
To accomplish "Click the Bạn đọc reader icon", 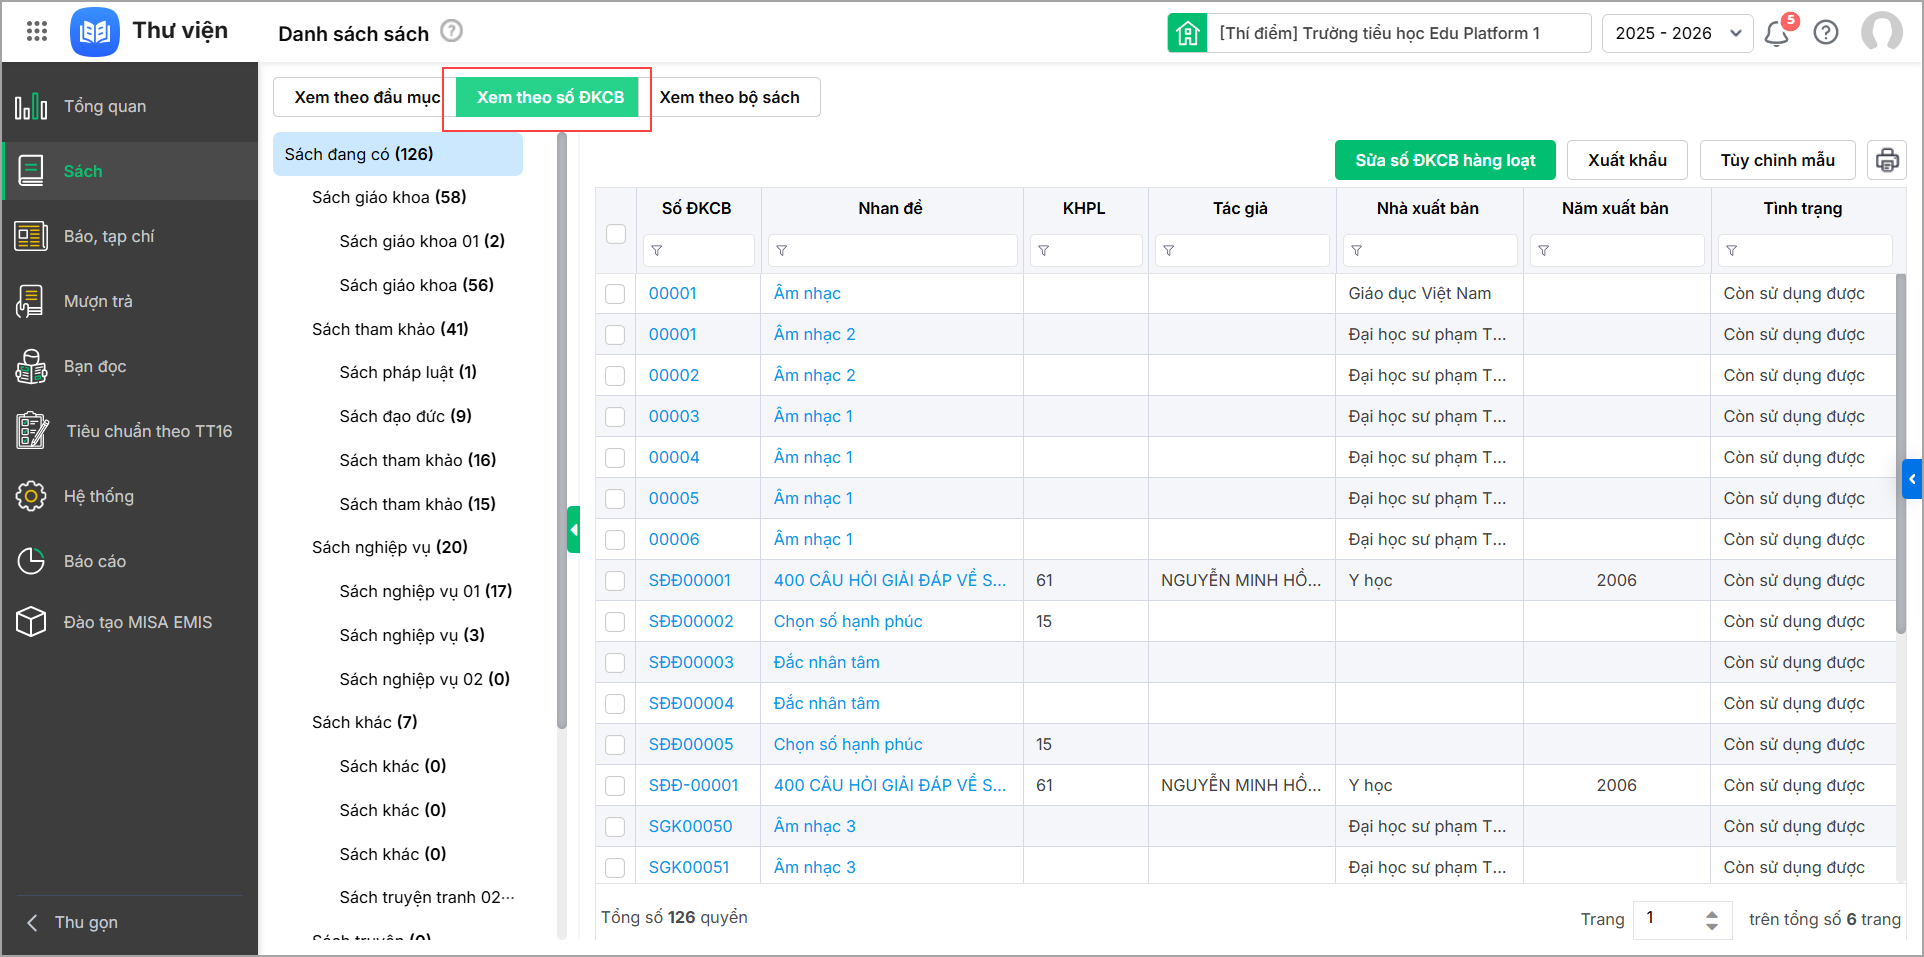I will pos(31,366).
